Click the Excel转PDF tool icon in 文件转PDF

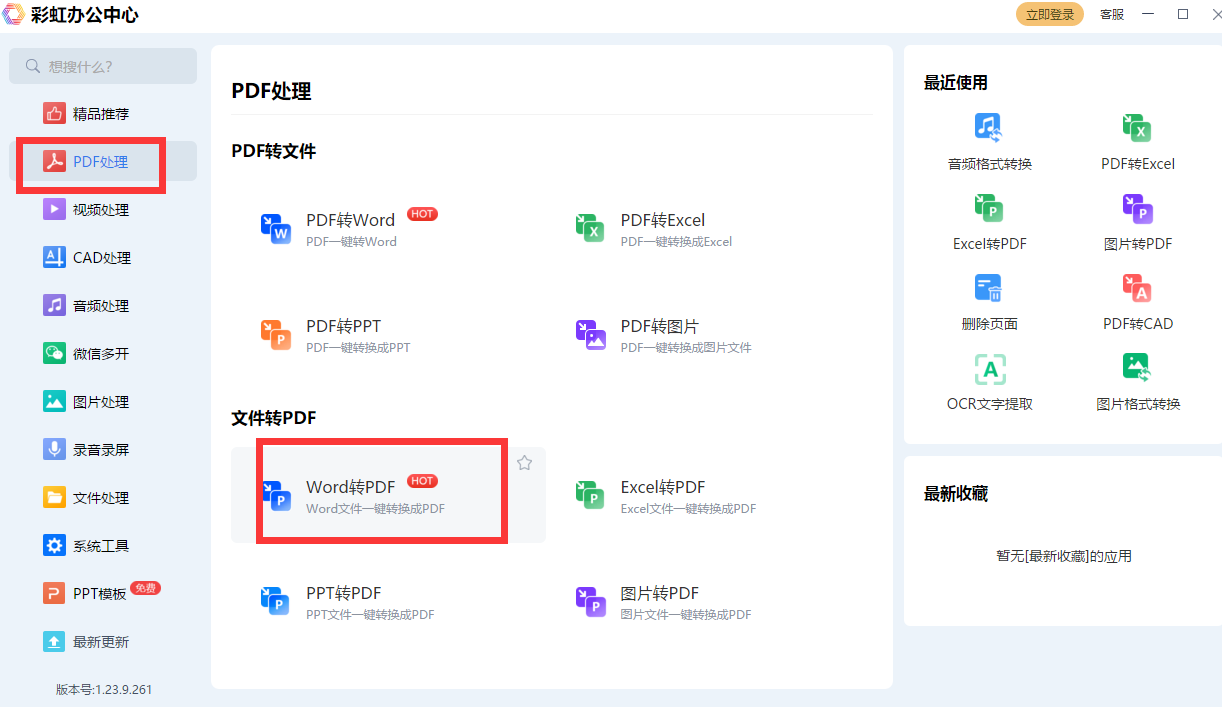[590, 495]
